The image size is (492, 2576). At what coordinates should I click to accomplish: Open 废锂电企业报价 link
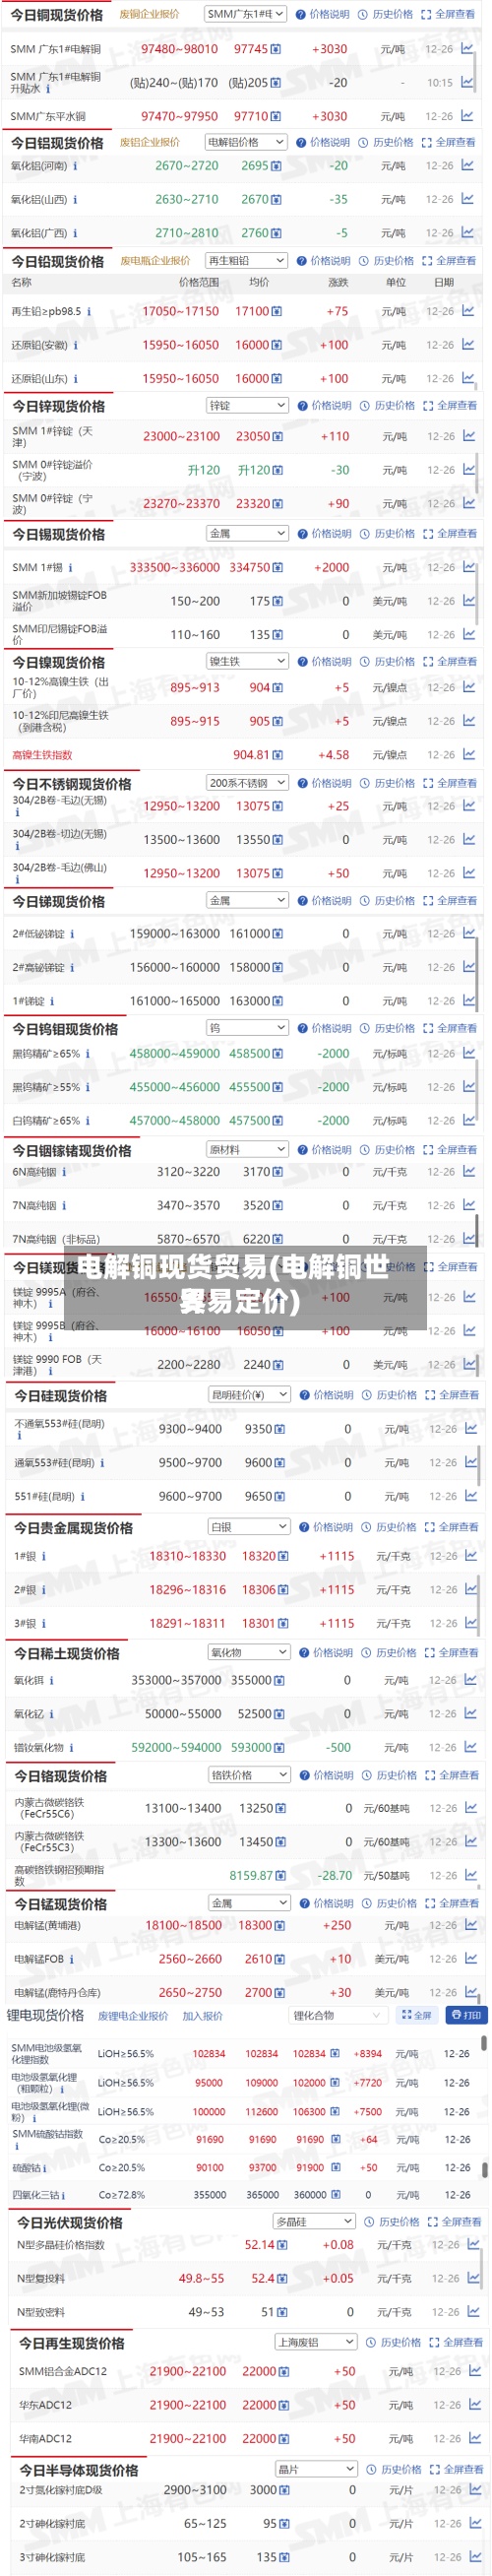click(133, 2016)
